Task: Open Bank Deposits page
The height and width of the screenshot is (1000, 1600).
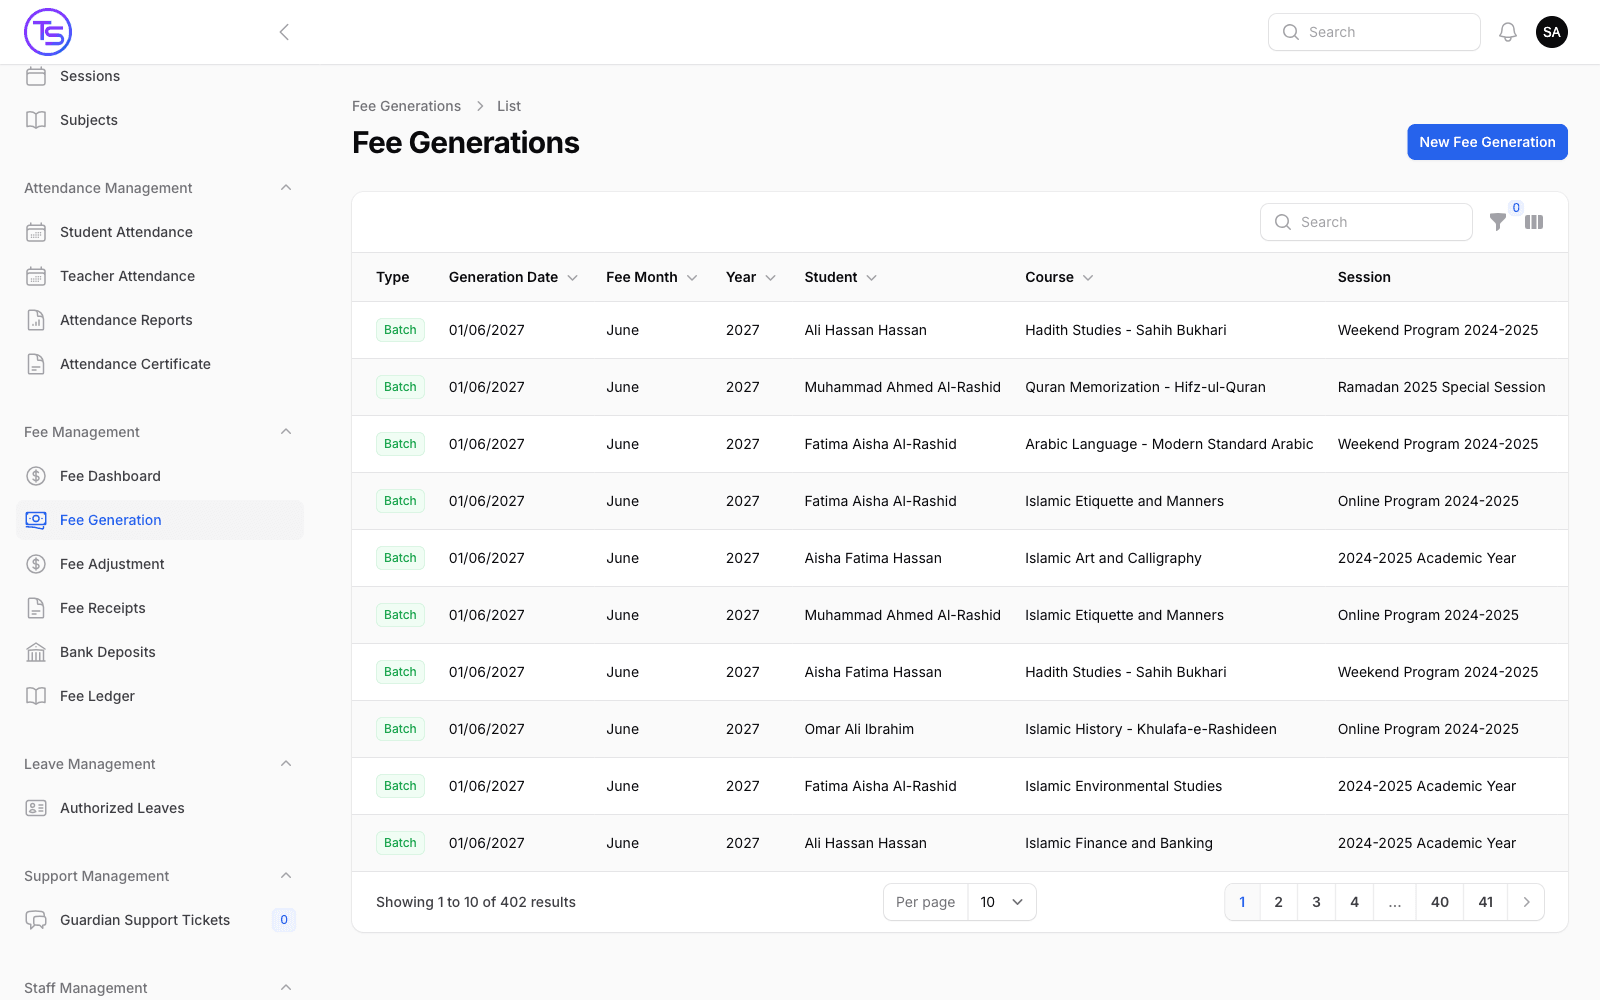Action: coord(160,652)
